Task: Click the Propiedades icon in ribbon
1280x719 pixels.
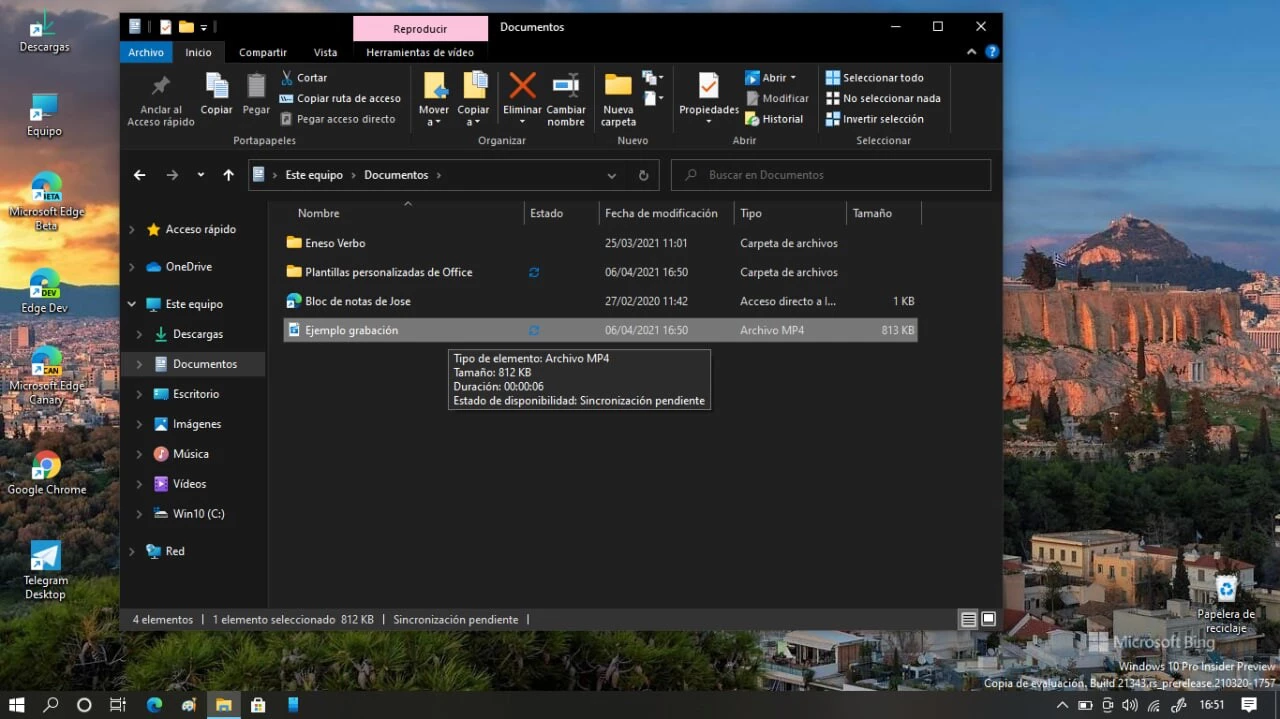Action: pyautogui.click(x=708, y=87)
